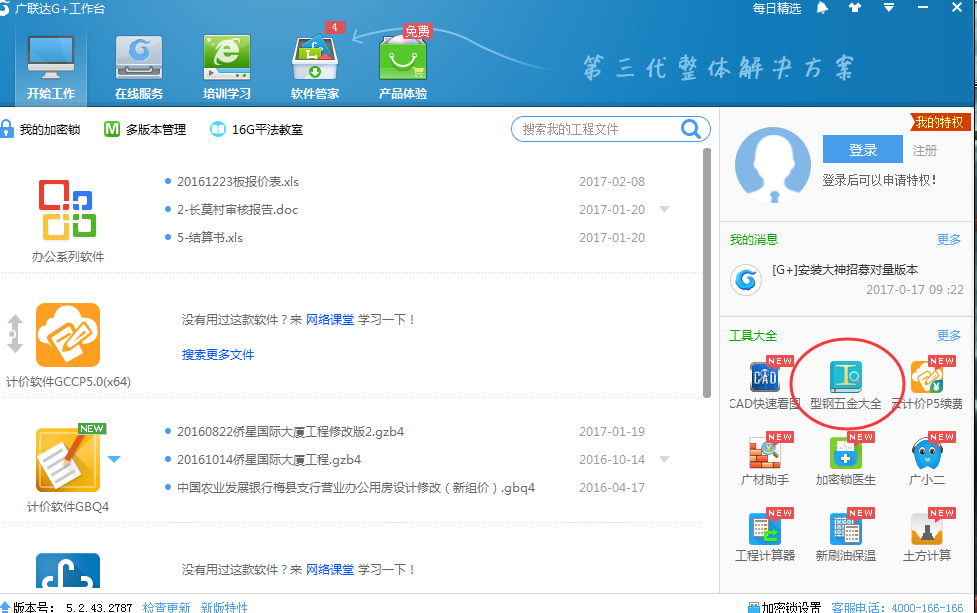
Task: Launch 计价软件GCCP5.0(x64) icon
Action: point(68,335)
